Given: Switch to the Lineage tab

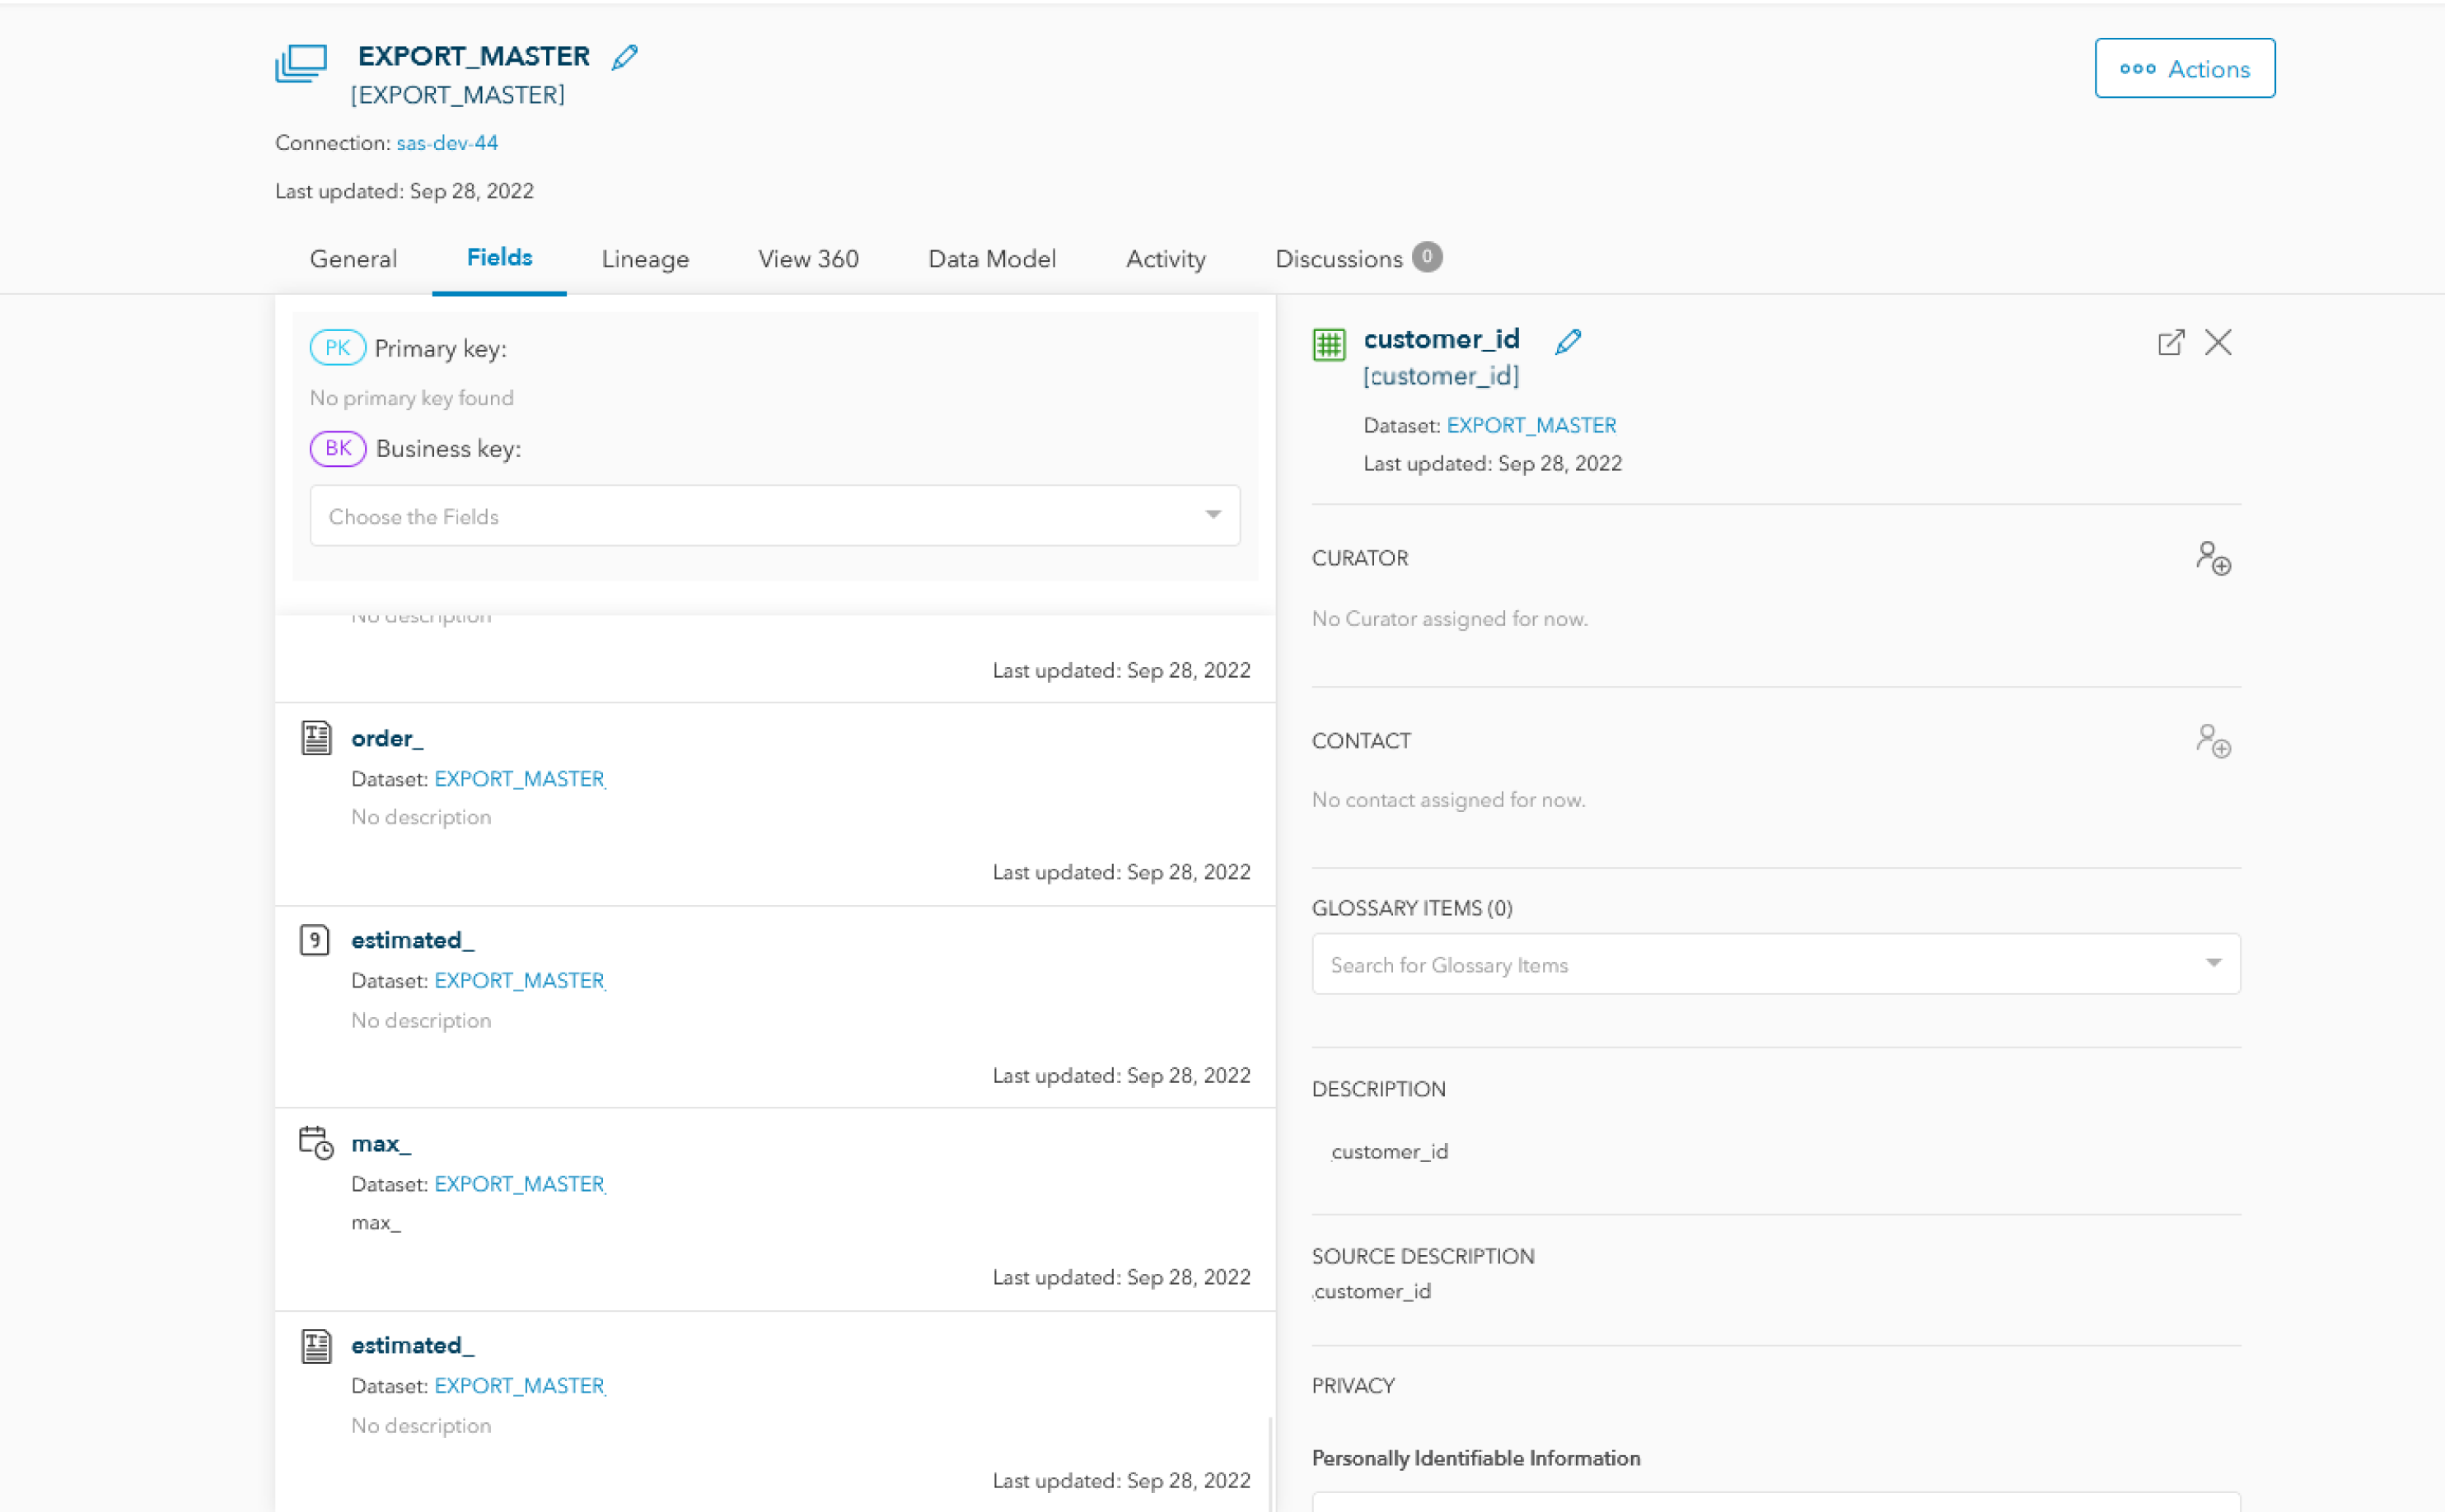Looking at the screenshot, I should tap(645, 259).
